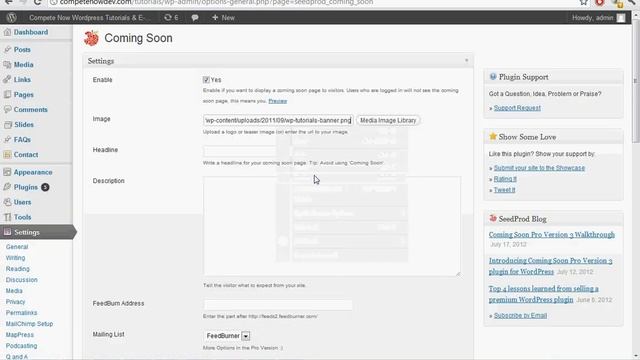
Task: Open the Howdy, admin account menu
Action: click(598, 18)
